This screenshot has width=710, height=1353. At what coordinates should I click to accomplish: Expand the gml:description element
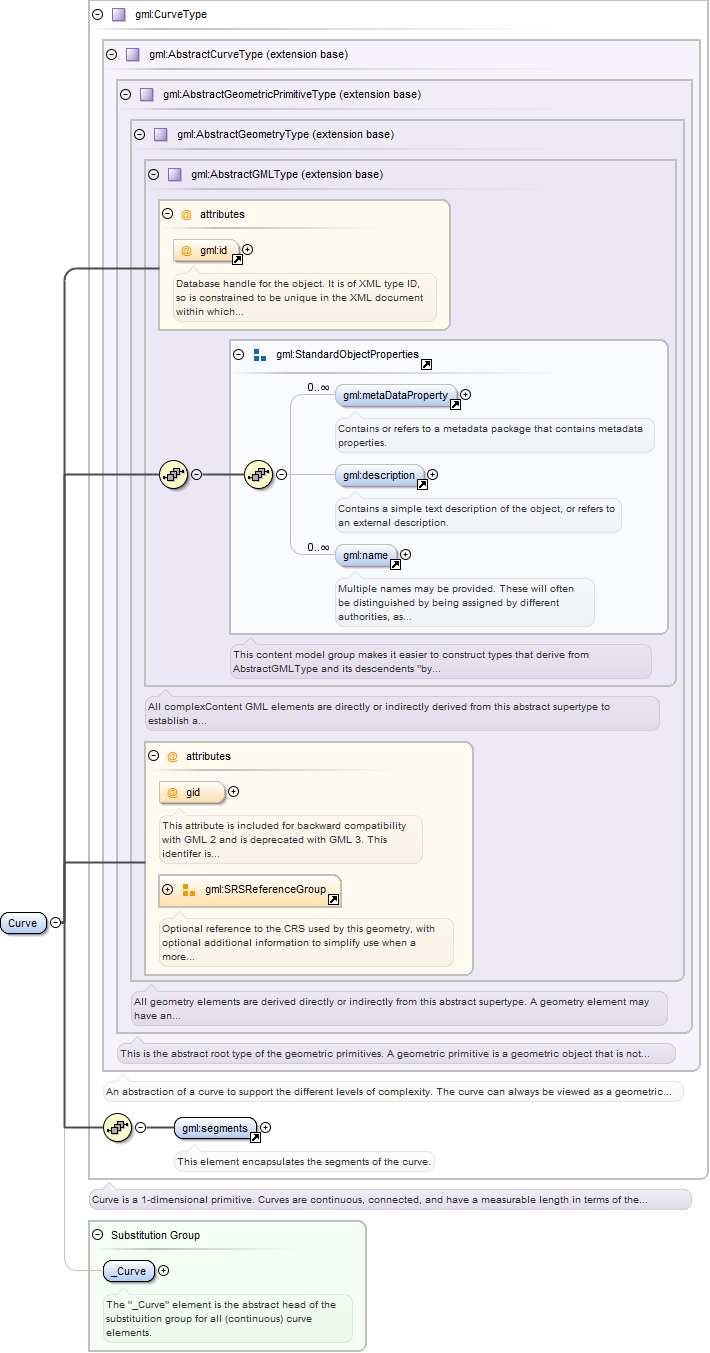click(x=432, y=475)
